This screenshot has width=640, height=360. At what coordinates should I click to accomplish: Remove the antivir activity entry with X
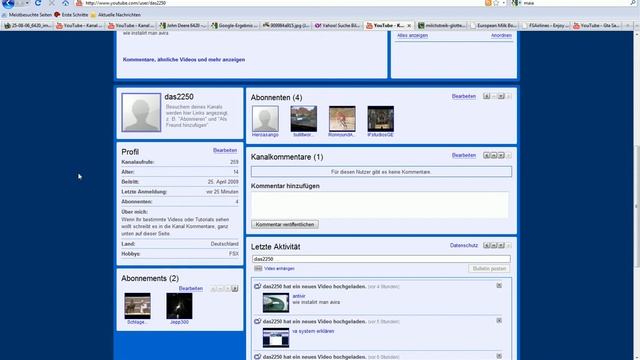pyautogui.click(x=499, y=285)
